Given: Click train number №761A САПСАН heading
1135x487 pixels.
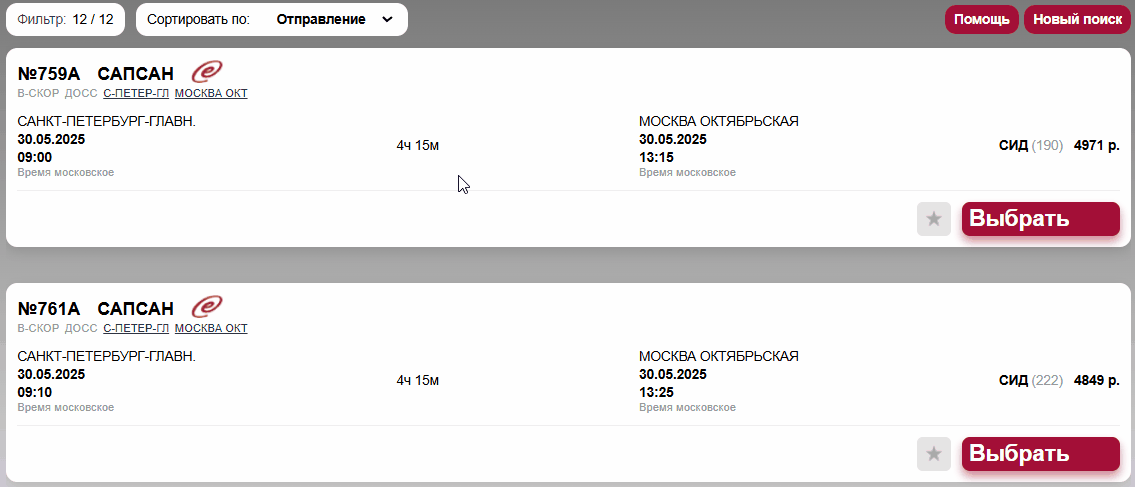Looking at the screenshot, I should pyautogui.click(x=96, y=308).
